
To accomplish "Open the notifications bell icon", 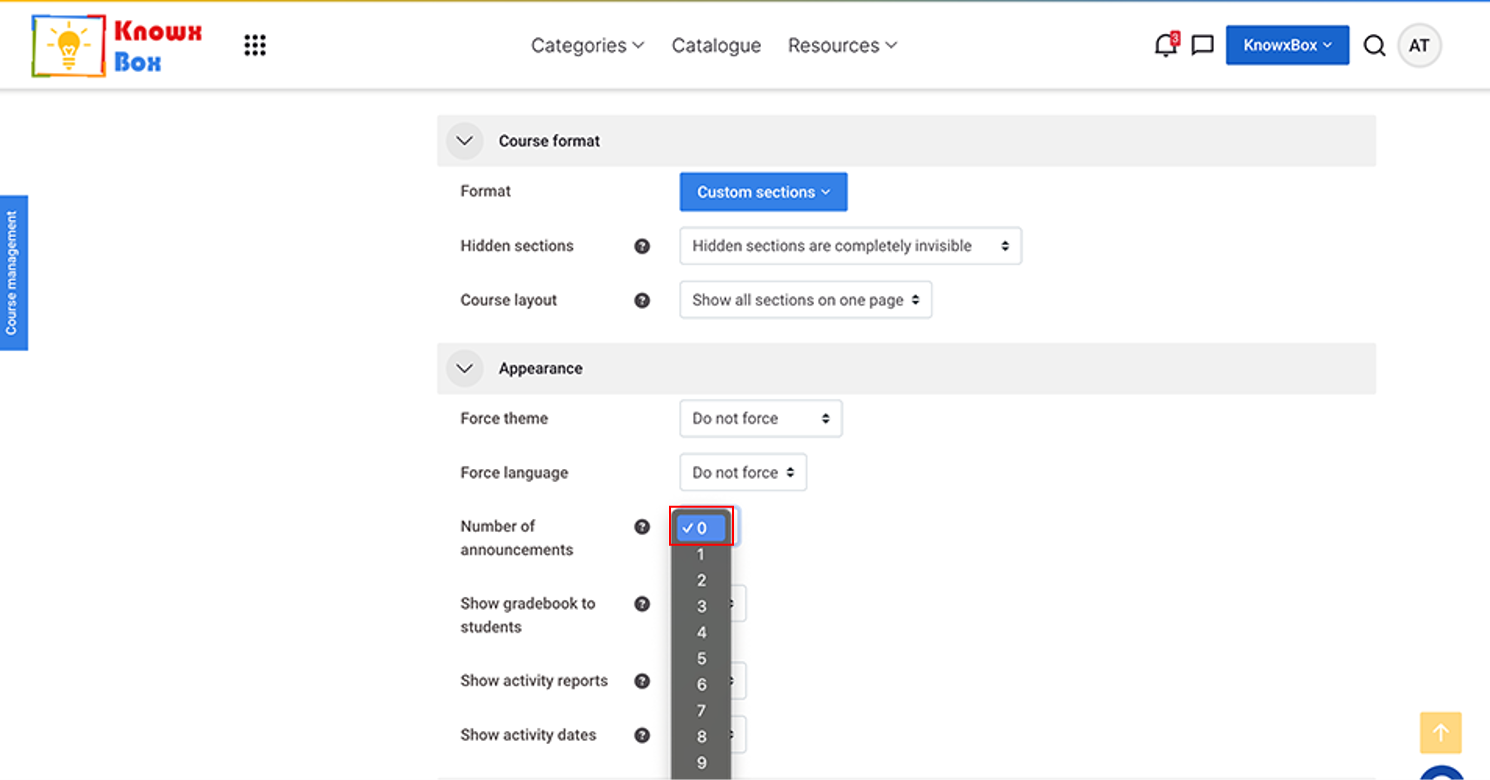I will pyautogui.click(x=1165, y=45).
